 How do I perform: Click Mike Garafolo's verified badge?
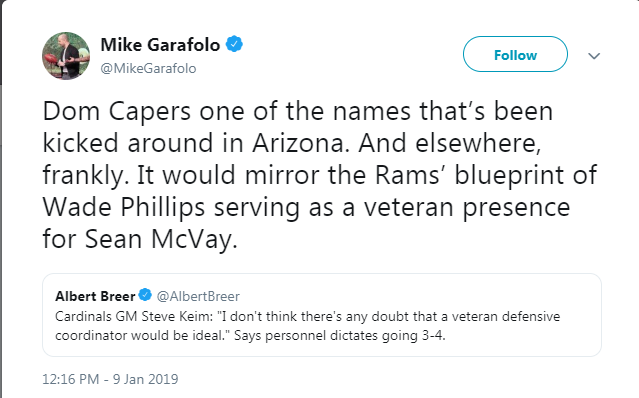pyautogui.click(x=234, y=44)
